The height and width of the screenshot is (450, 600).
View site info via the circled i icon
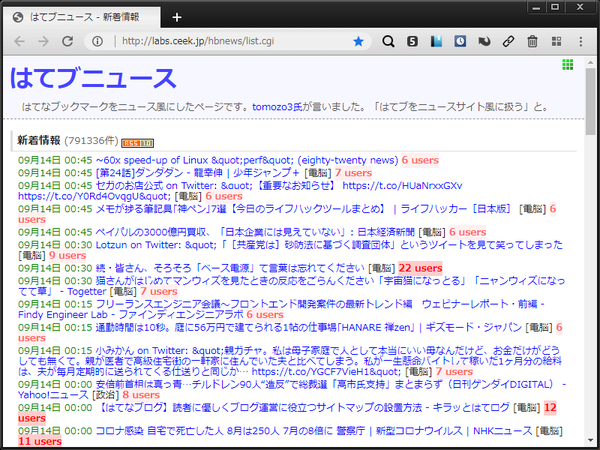[97, 41]
